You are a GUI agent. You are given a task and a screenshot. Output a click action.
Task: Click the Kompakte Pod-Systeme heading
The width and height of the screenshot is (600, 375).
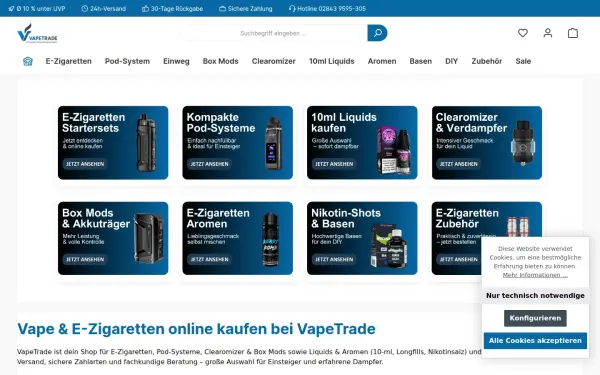pyautogui.click(x=221, y=122)
